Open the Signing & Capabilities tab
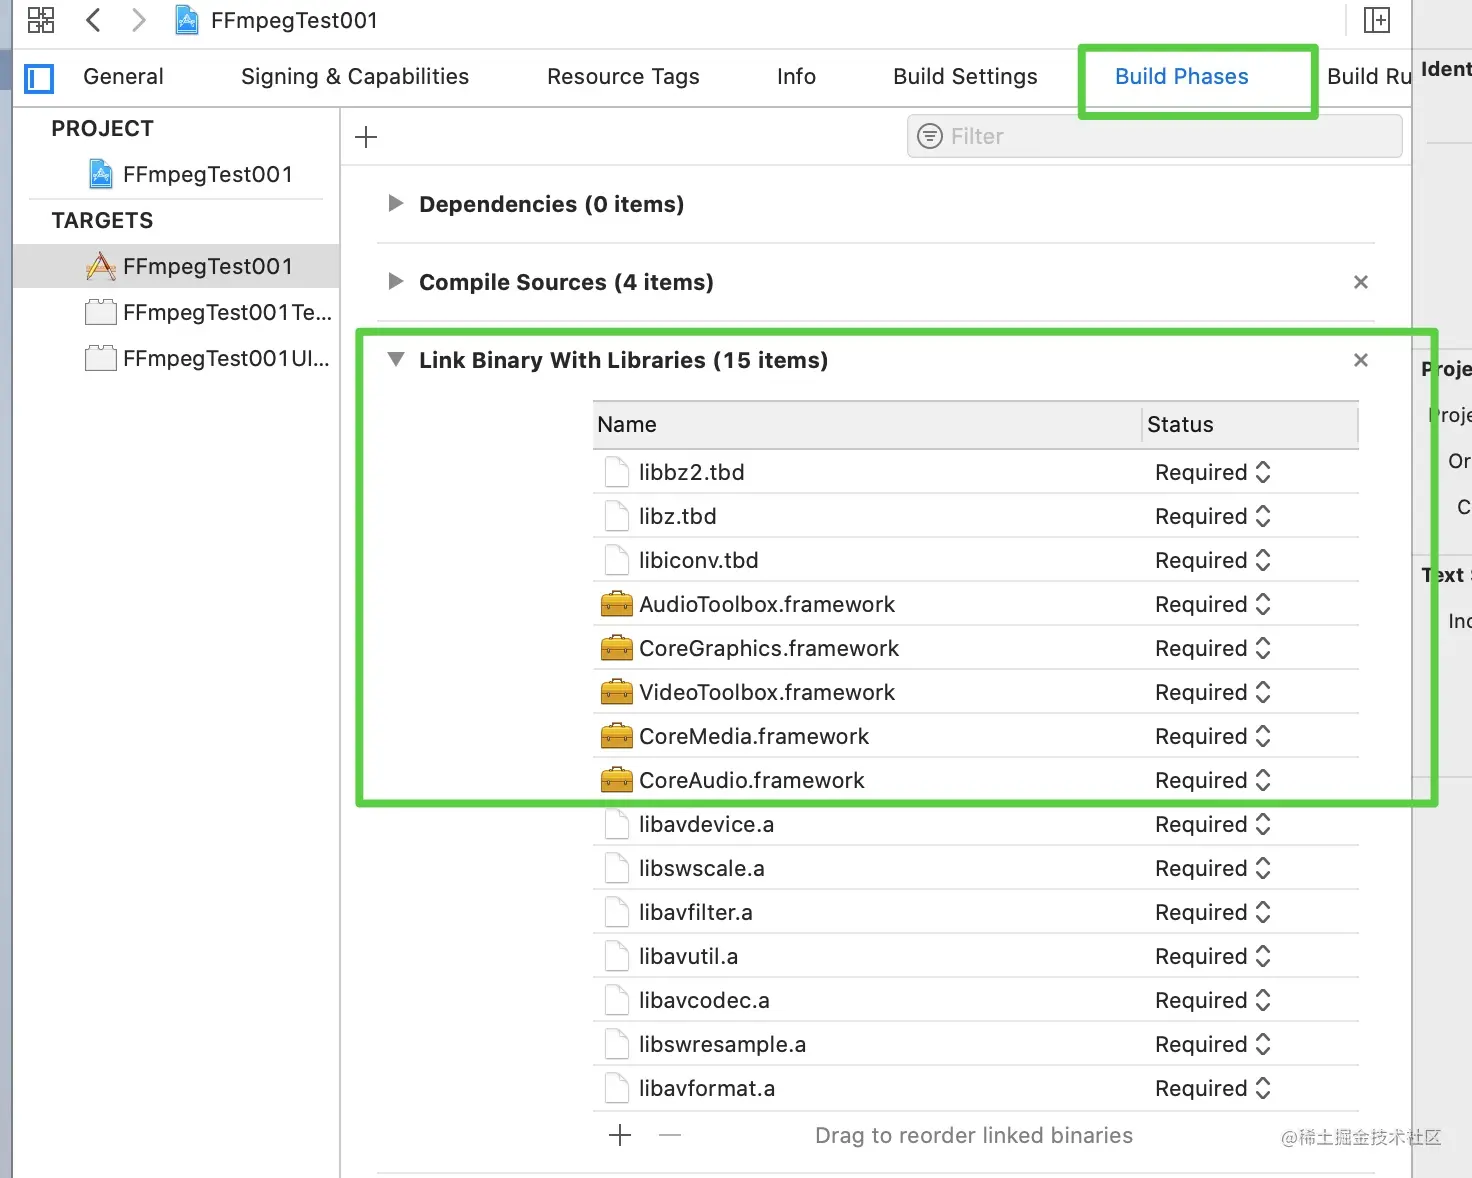 point(355,77)
